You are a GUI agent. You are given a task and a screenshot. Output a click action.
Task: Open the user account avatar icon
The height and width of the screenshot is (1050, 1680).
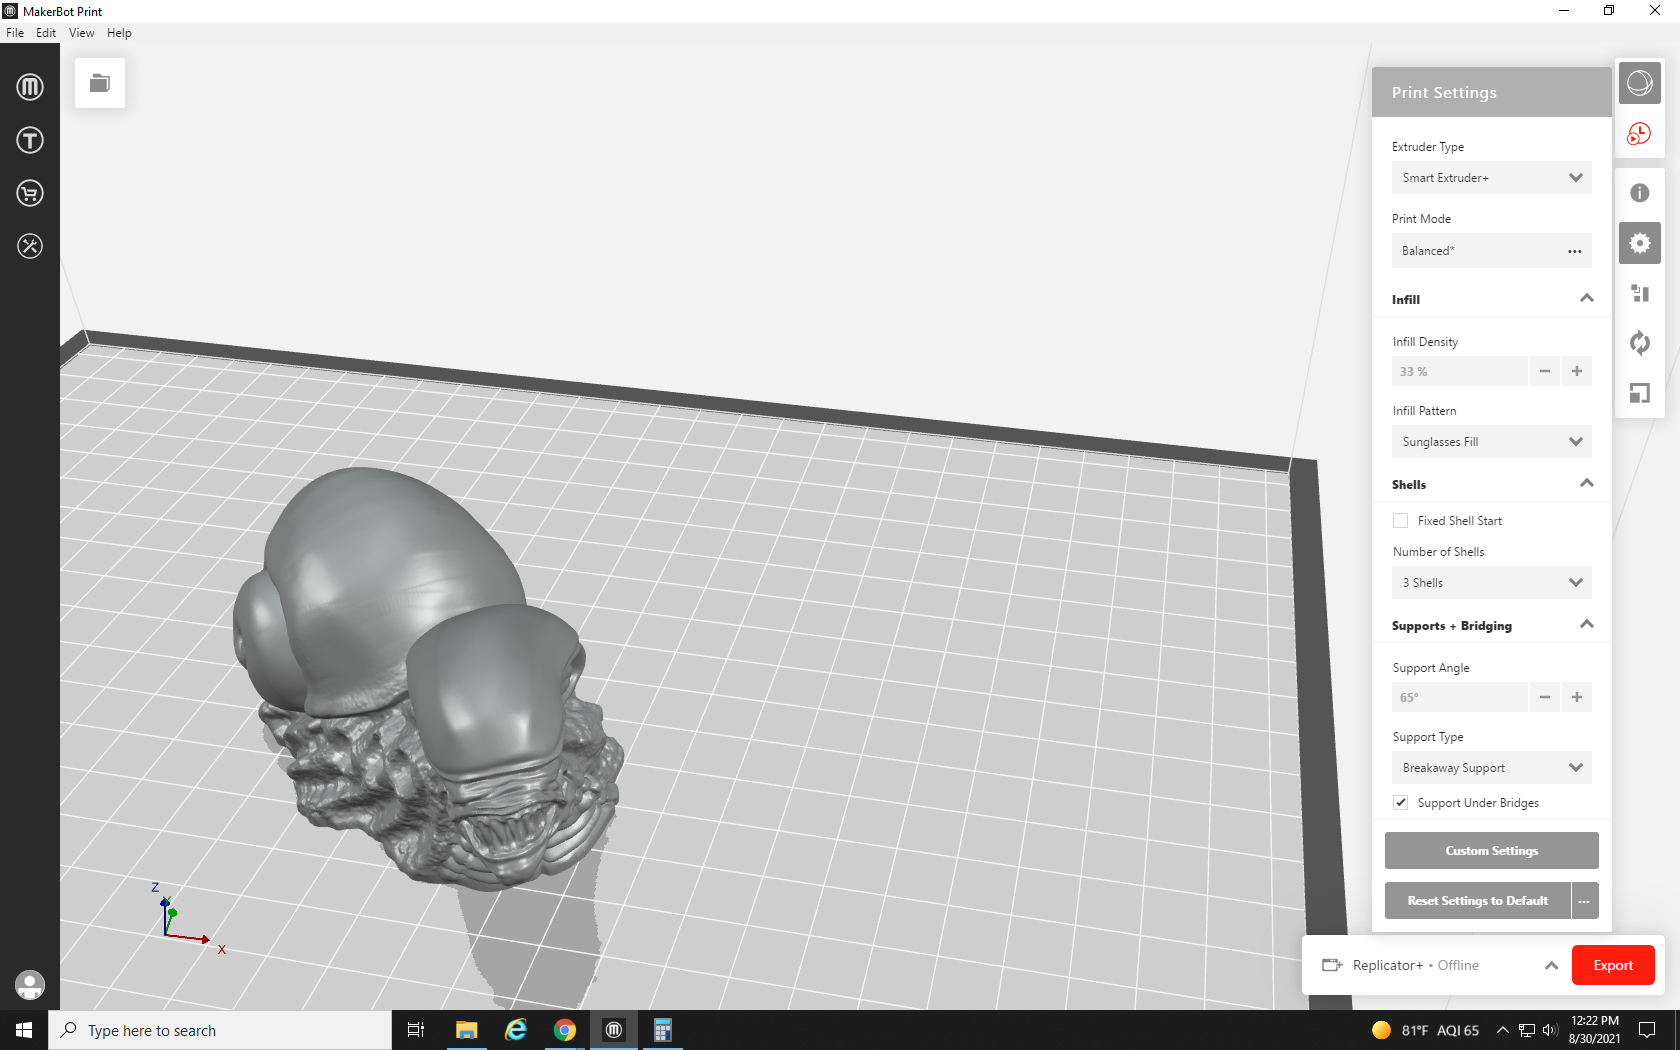point(30,985)
